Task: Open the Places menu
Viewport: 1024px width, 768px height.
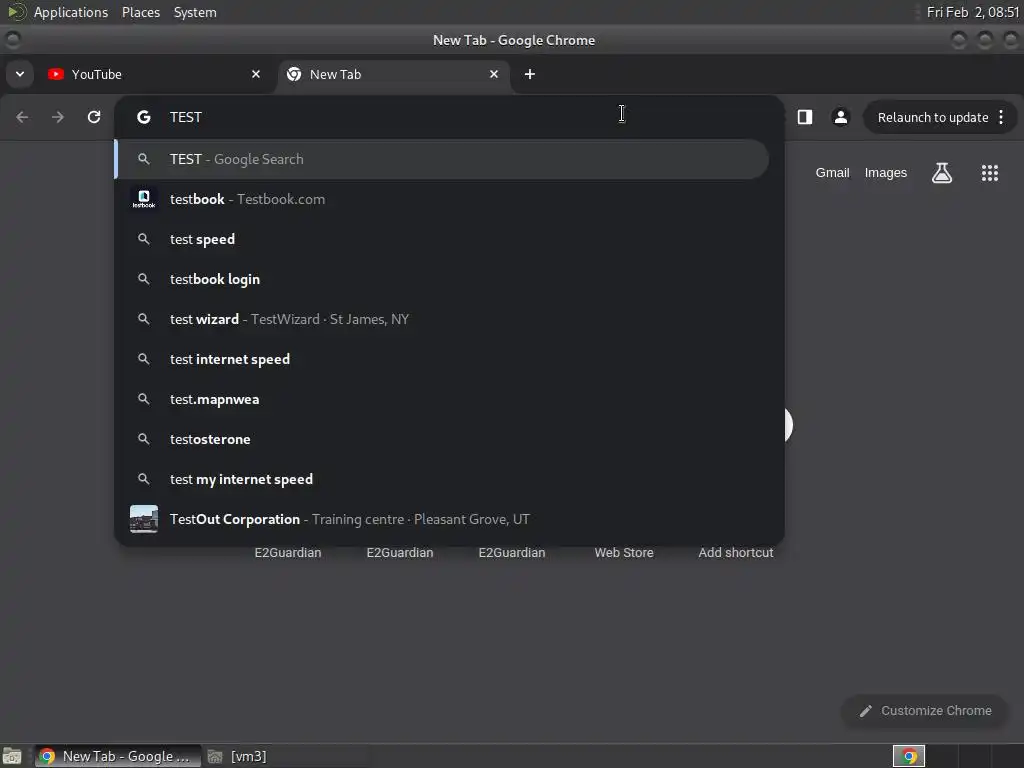Action: (x=141, y=12)
